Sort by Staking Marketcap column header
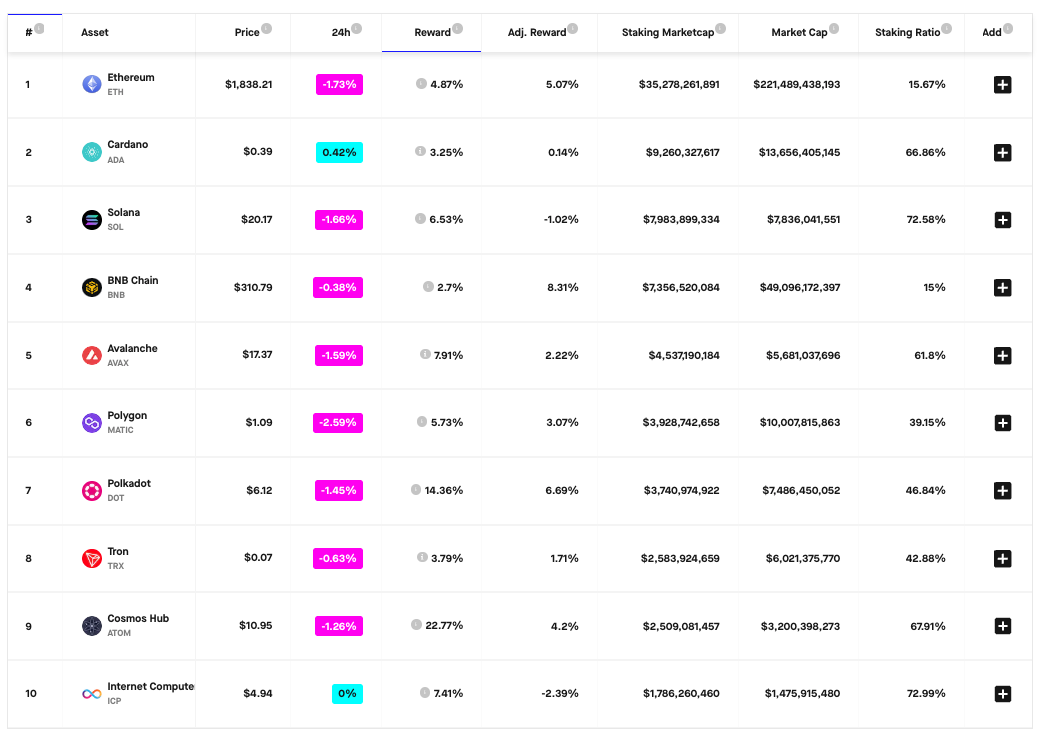Viewport: 1040px width, 743px height. (668, 33)
